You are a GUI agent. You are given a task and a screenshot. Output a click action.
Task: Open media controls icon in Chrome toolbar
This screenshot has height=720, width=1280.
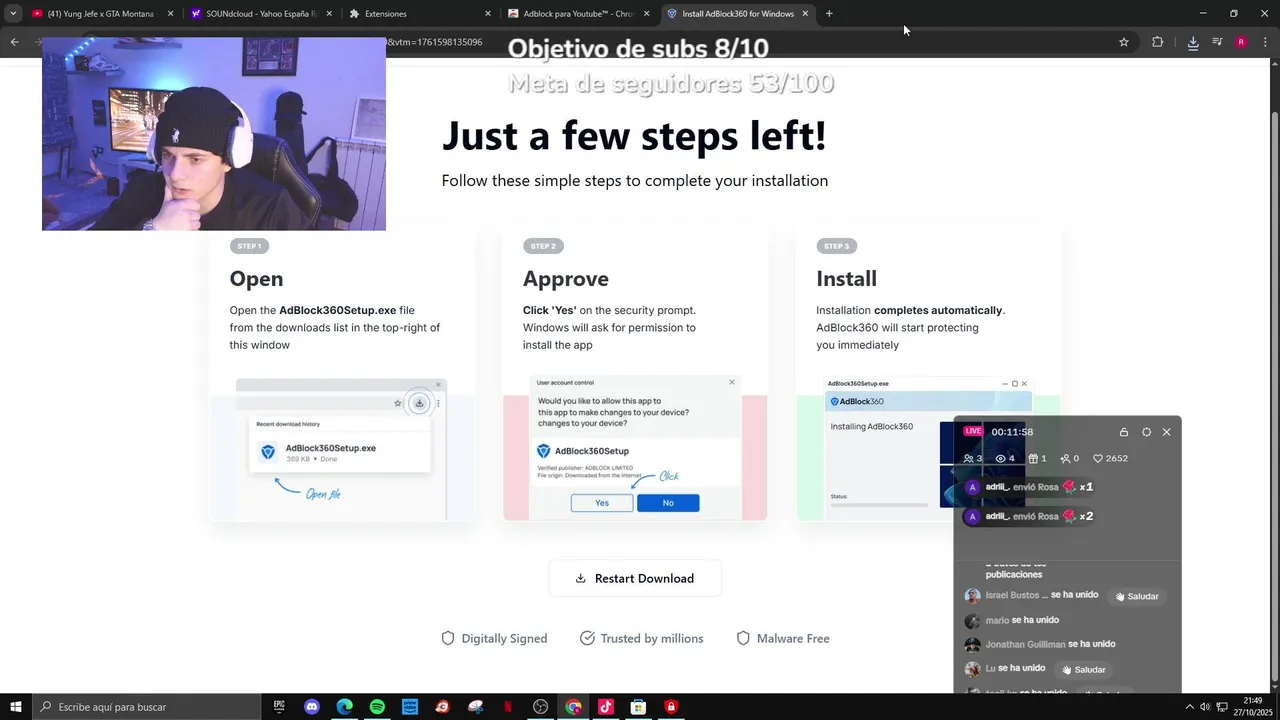(1217, 42)
